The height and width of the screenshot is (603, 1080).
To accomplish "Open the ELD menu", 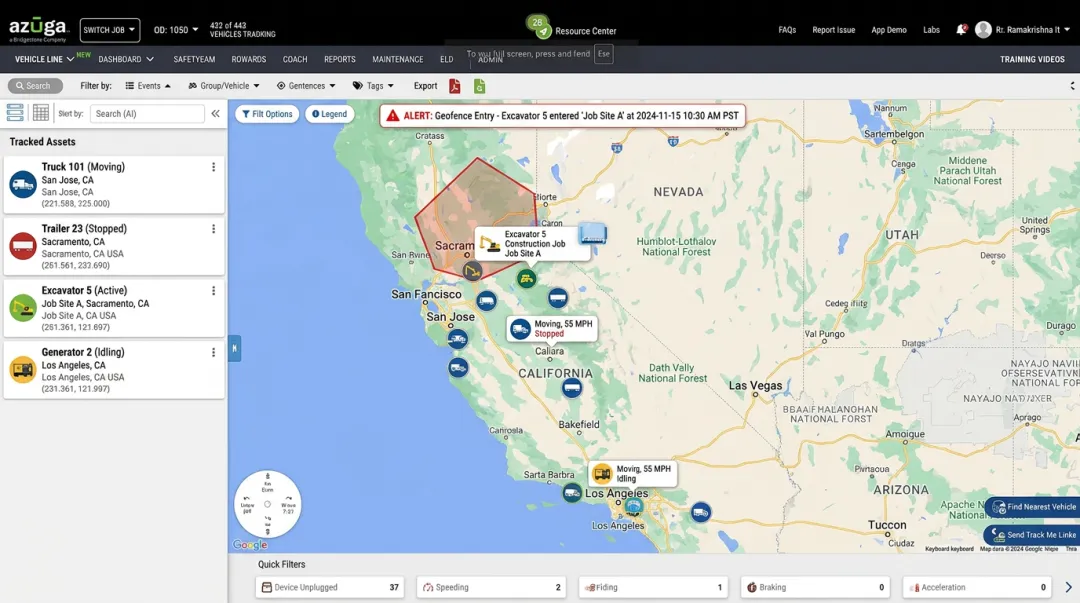I will (446, 59).
